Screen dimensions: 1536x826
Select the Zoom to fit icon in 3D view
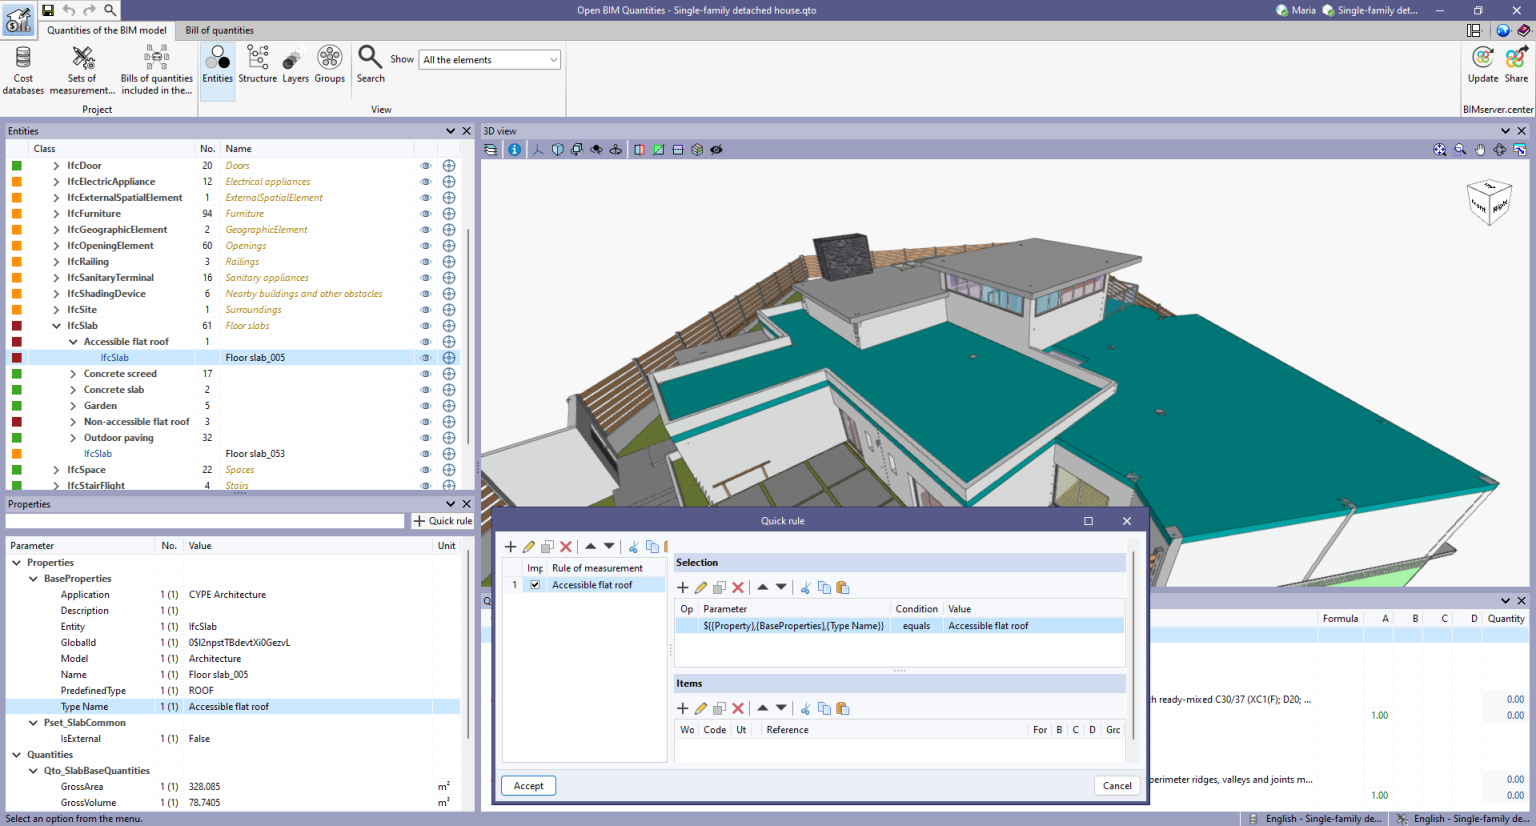[1439, 148]
